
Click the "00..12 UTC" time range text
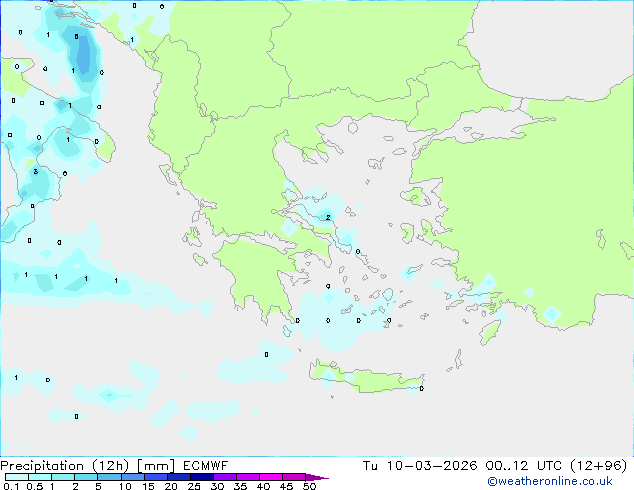pos(523,466)
